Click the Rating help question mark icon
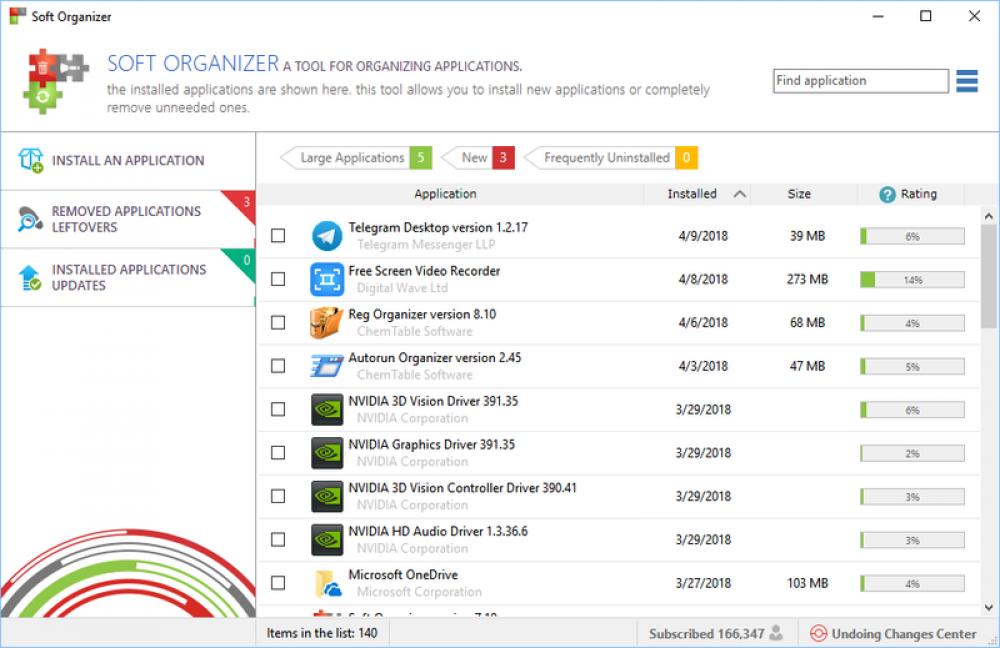1000x648 pixels. point(889,194)
